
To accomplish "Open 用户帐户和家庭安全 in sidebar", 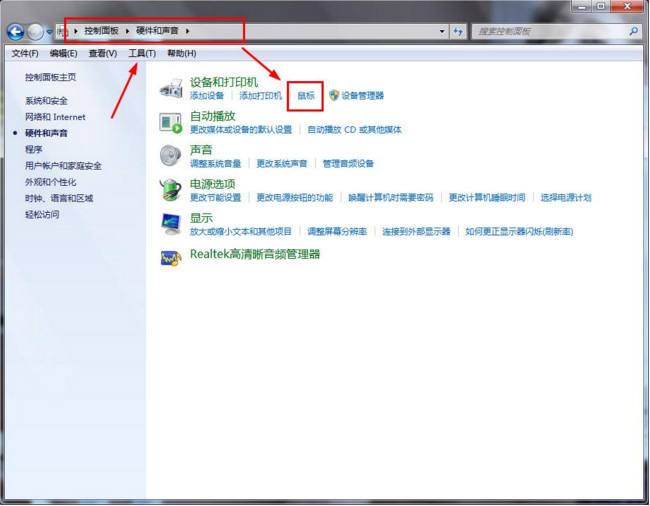I will click(63, 166).
